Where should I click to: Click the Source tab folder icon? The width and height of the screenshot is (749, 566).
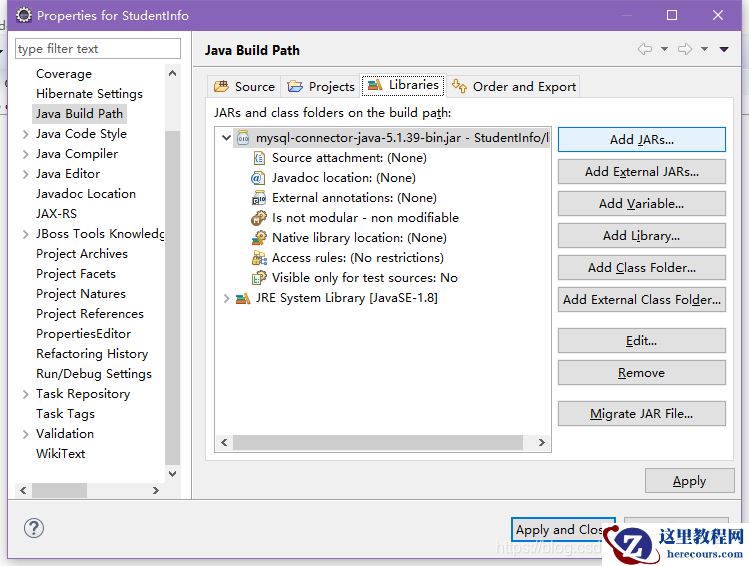tap(221, 86)
